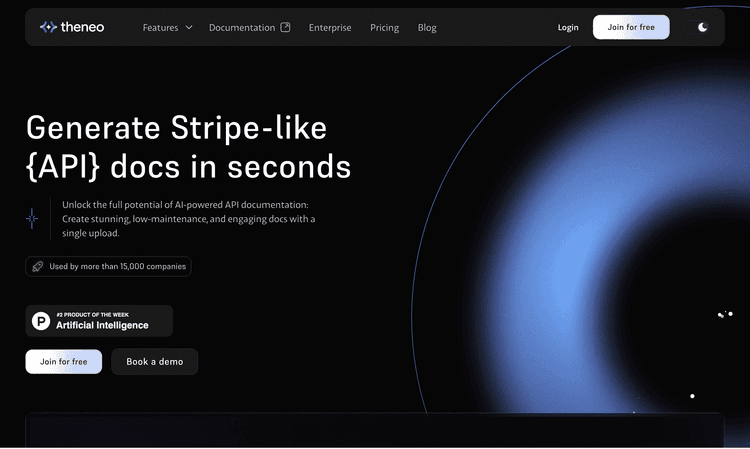Expand the Features dropdown chevron
Screen dimensions: 750x449
(x=189, y=27)
